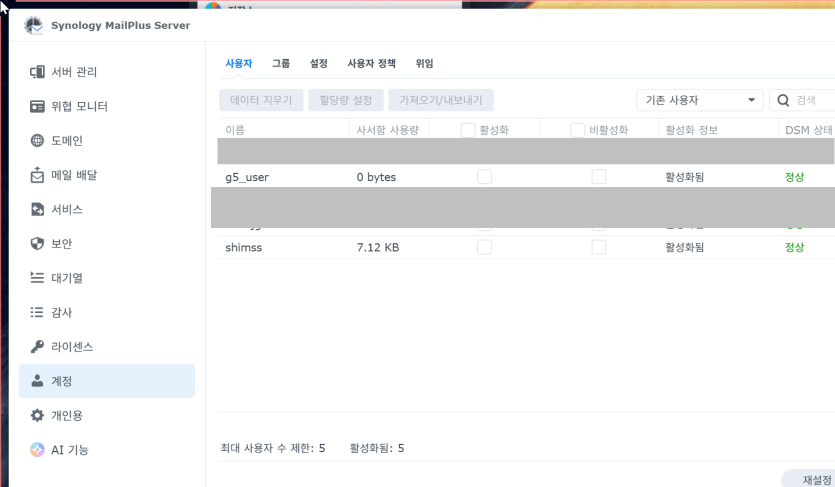The image size is (835, 487).
Task: Click the 7.12 KB mailbox usage value
Action: click(x=378, y=247)
